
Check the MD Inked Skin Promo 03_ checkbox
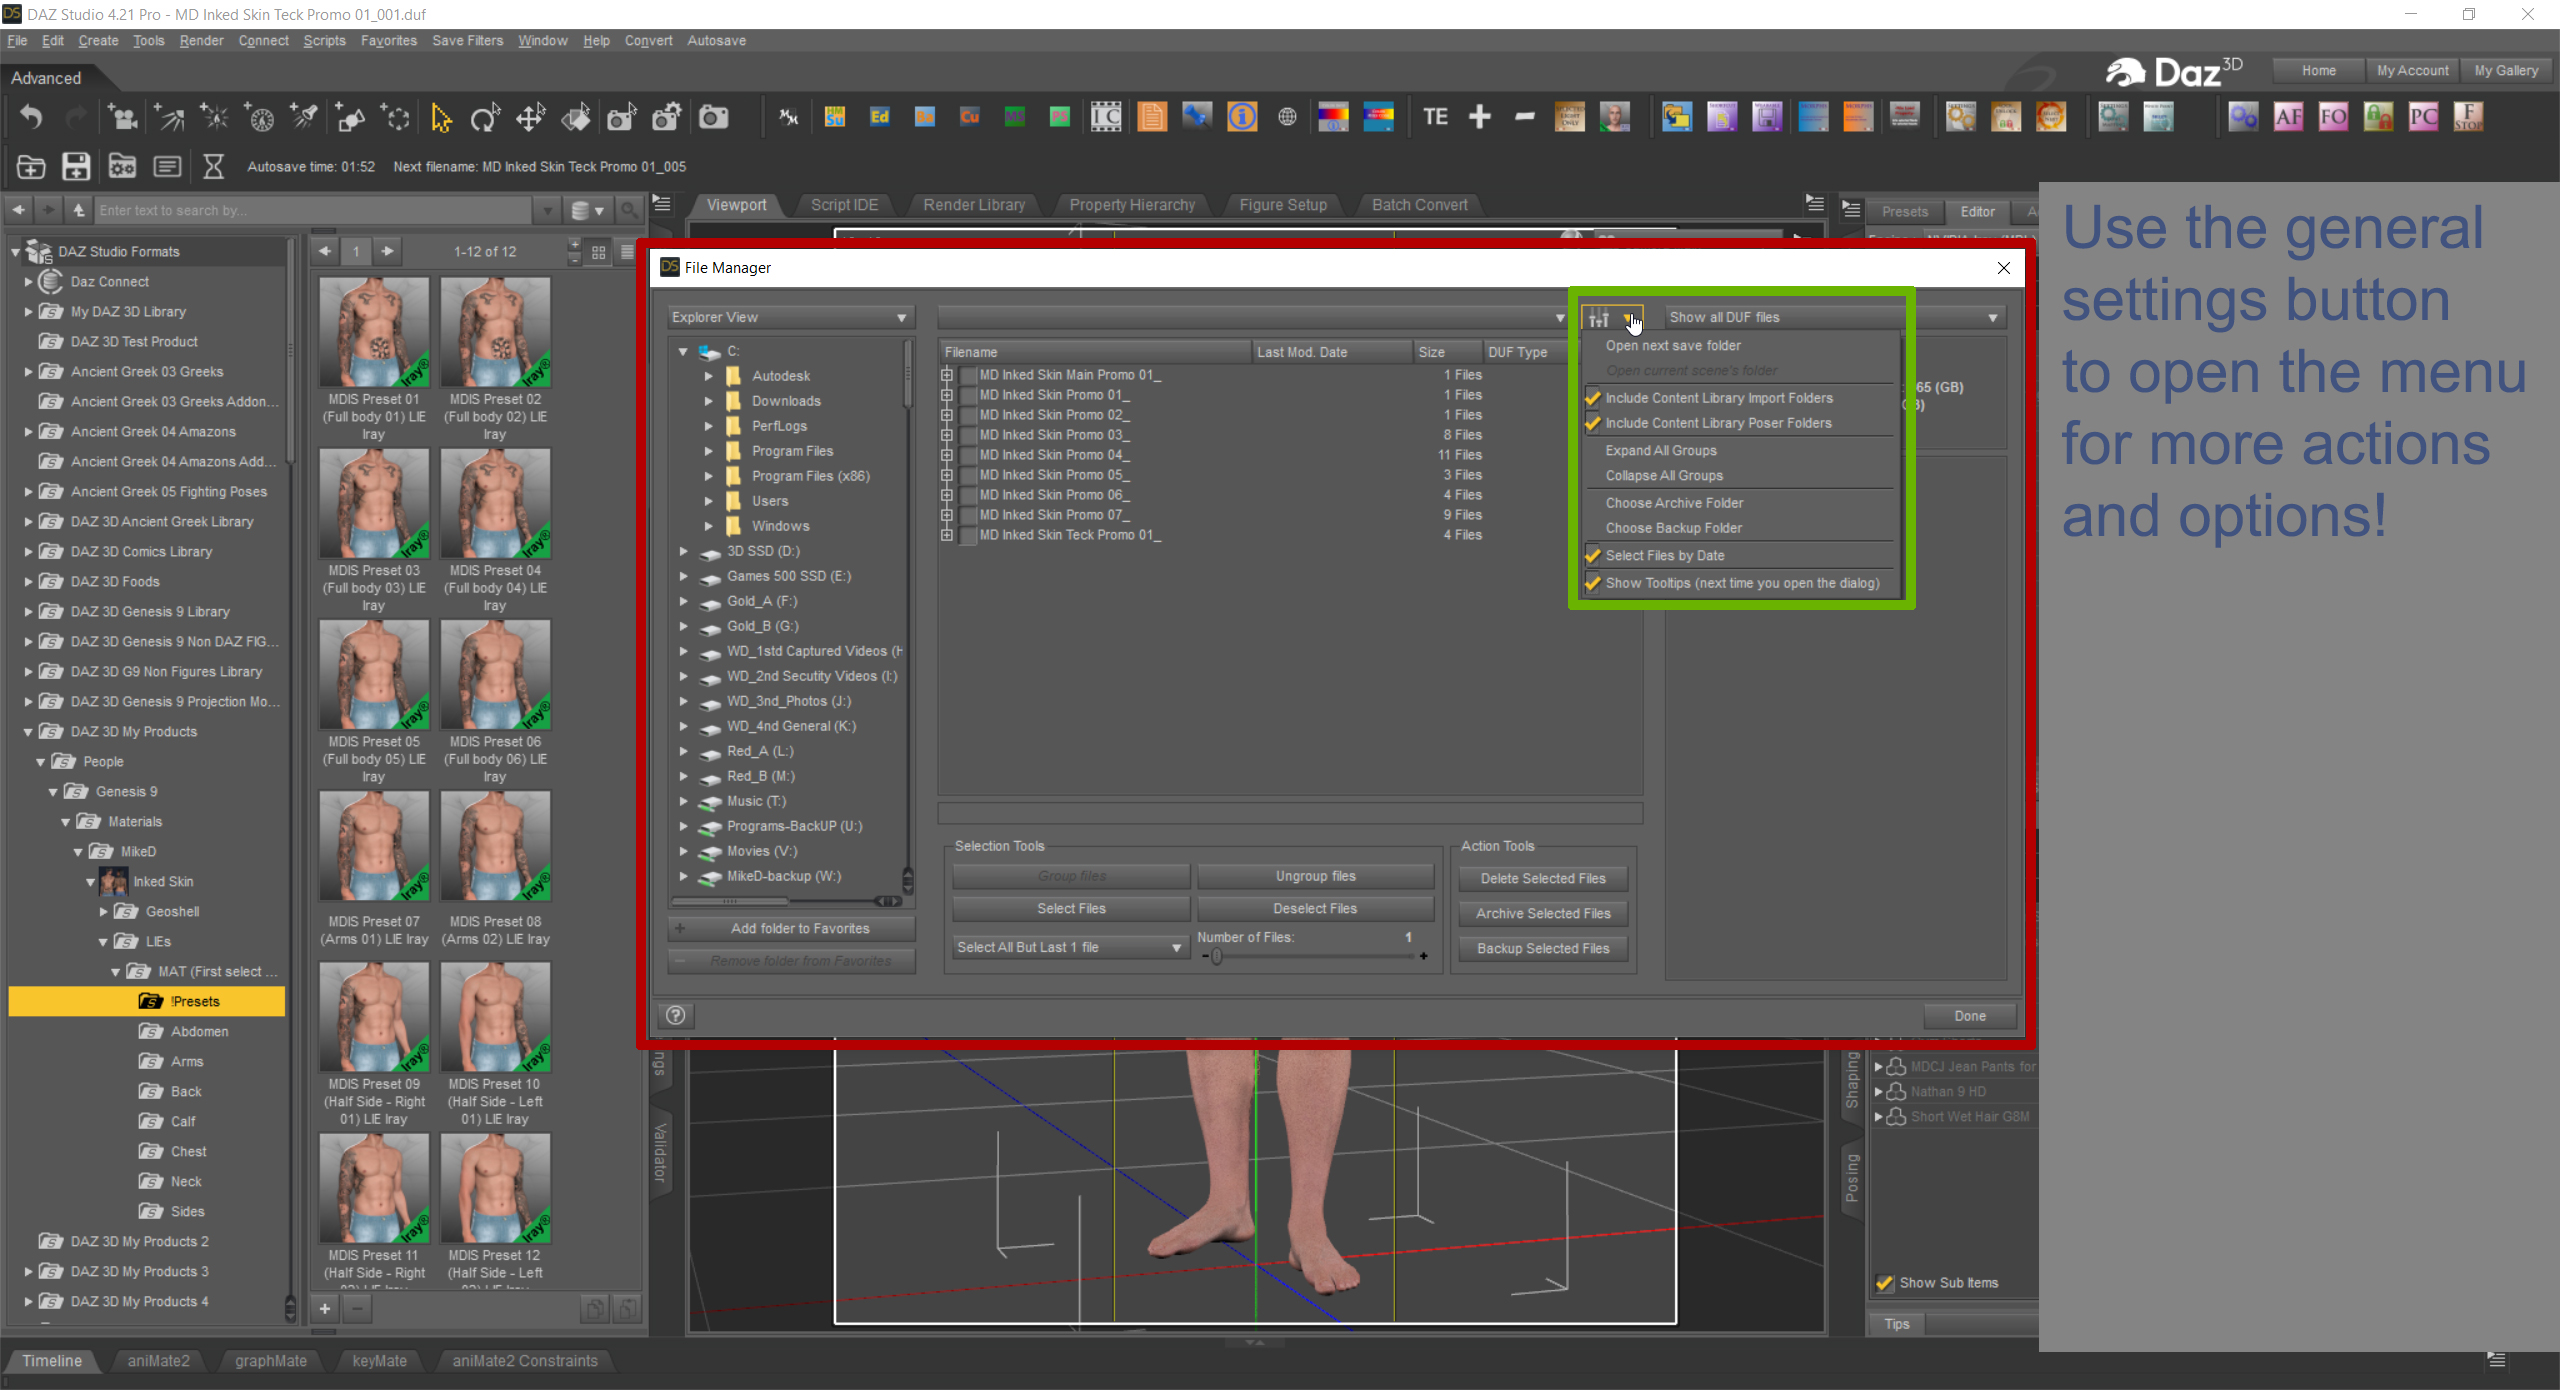coord(968,435)
